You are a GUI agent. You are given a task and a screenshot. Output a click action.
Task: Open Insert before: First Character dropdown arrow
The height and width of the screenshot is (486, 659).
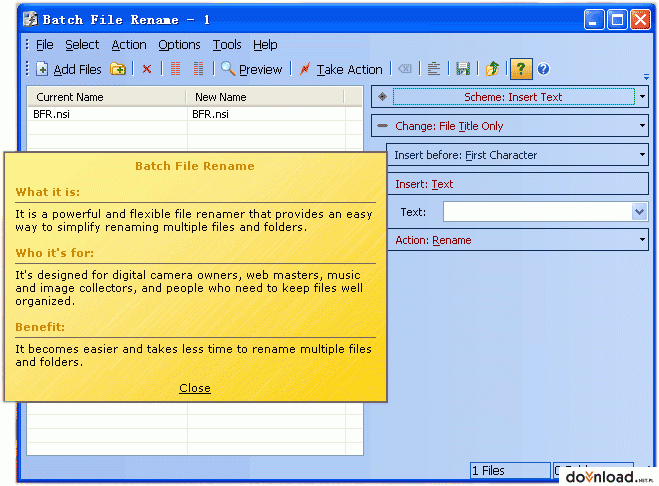(x=642, y=155)
